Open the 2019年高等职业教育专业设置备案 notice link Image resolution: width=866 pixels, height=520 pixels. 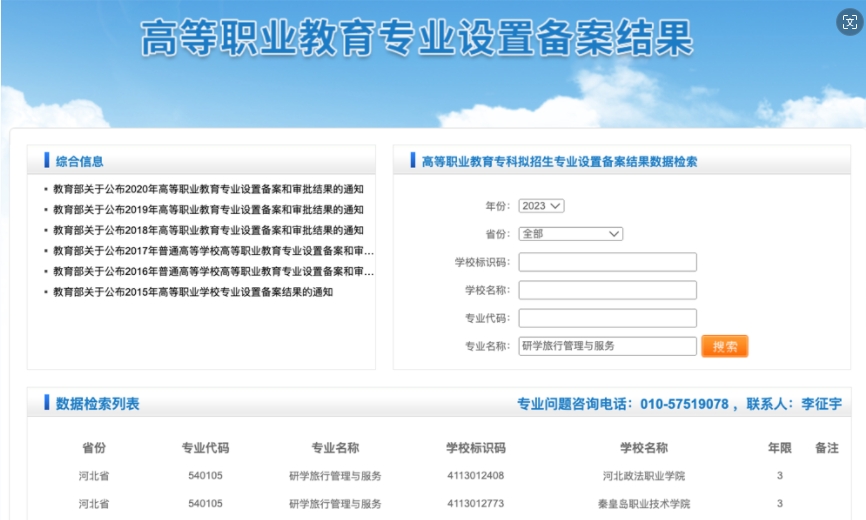(208, 210)
